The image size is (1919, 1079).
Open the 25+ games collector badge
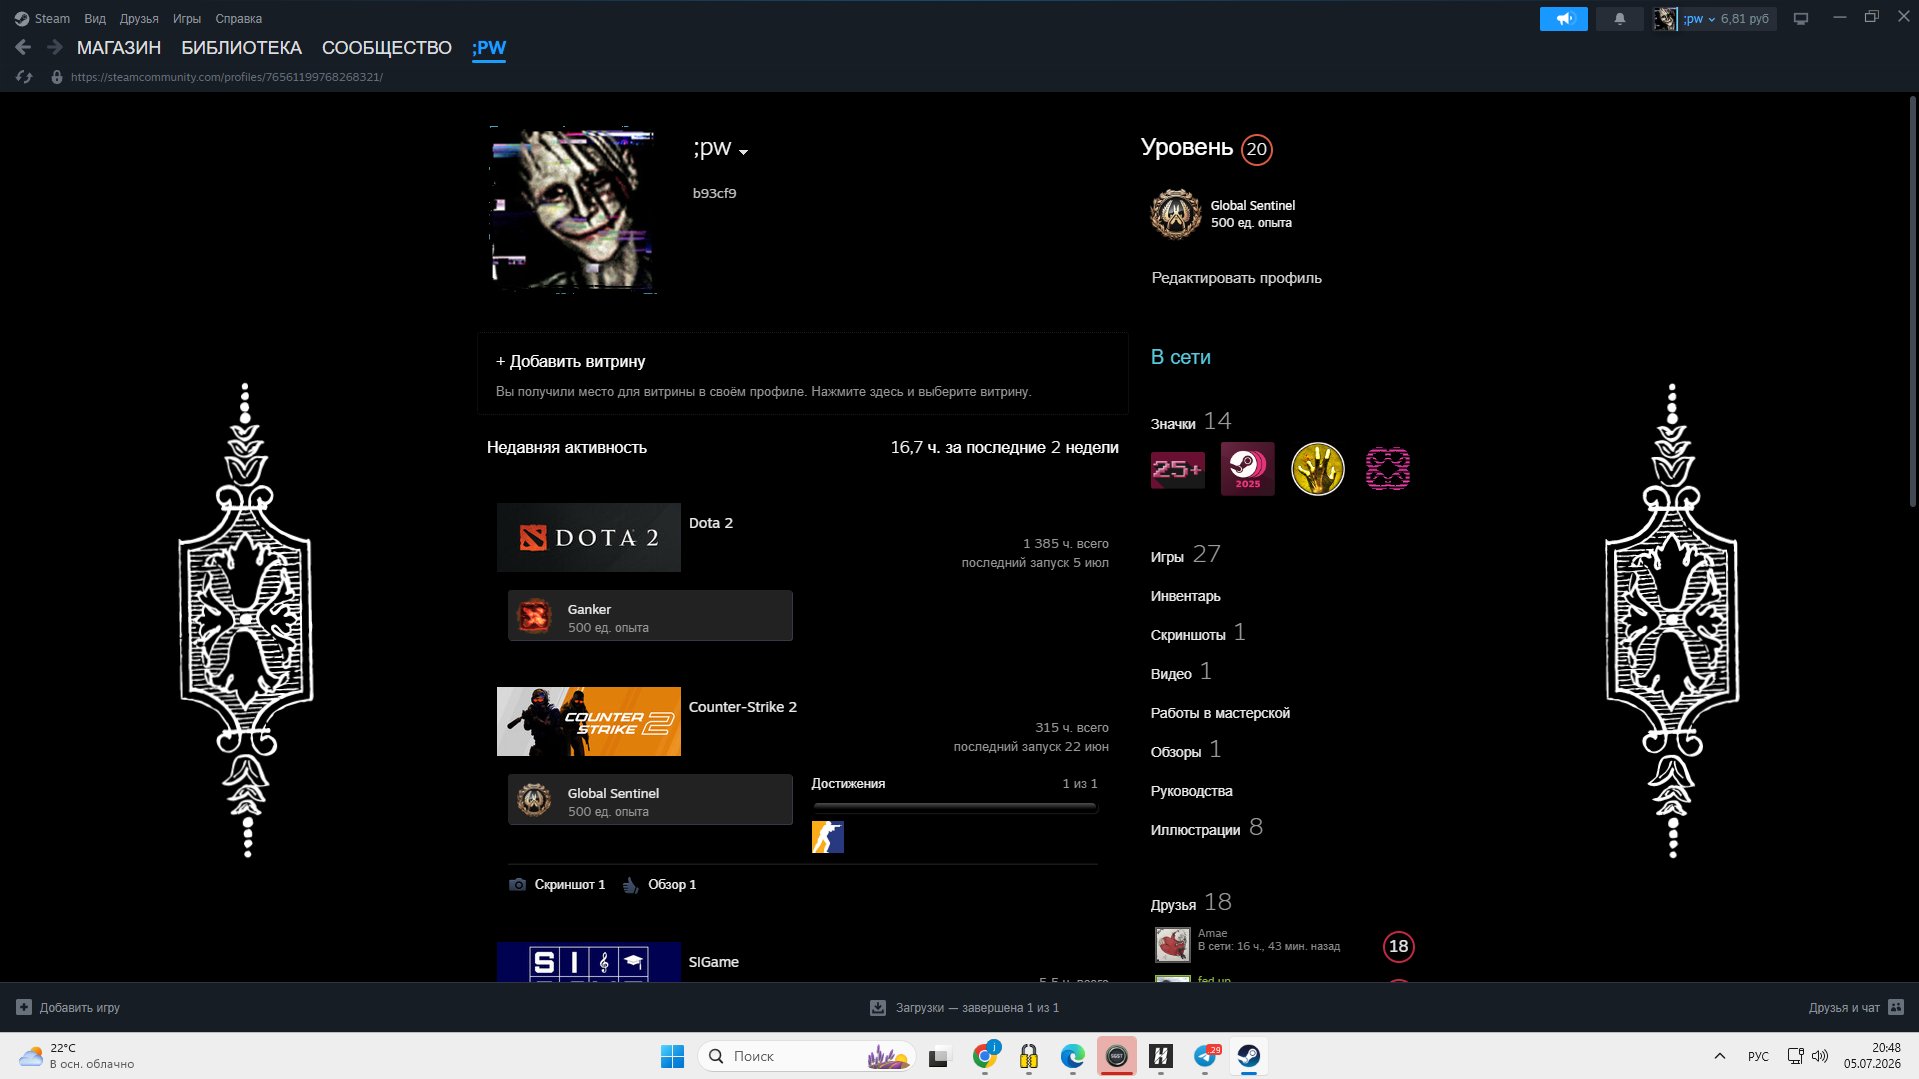(1177, 469)
